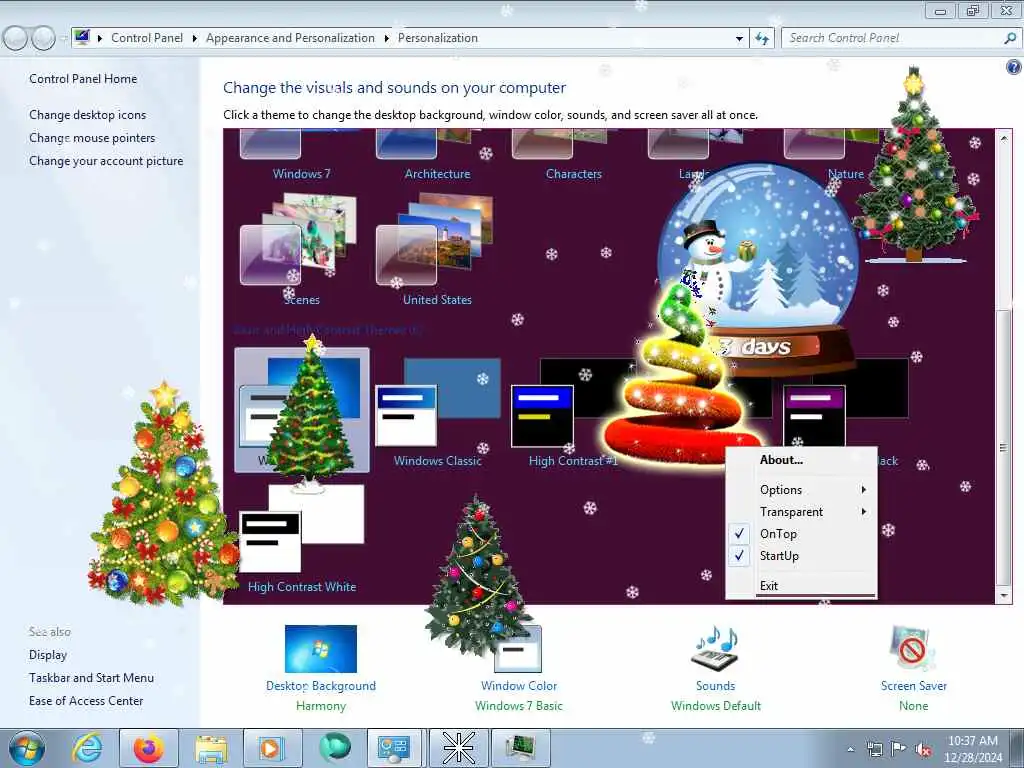Open Action Center flag icon

899,749
